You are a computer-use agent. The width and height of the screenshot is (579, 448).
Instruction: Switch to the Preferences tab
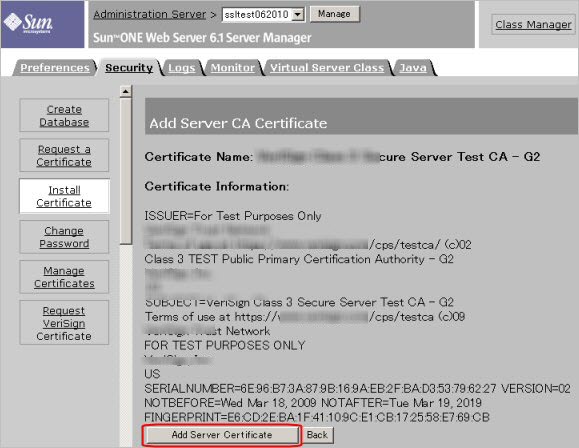coord(55,68)
